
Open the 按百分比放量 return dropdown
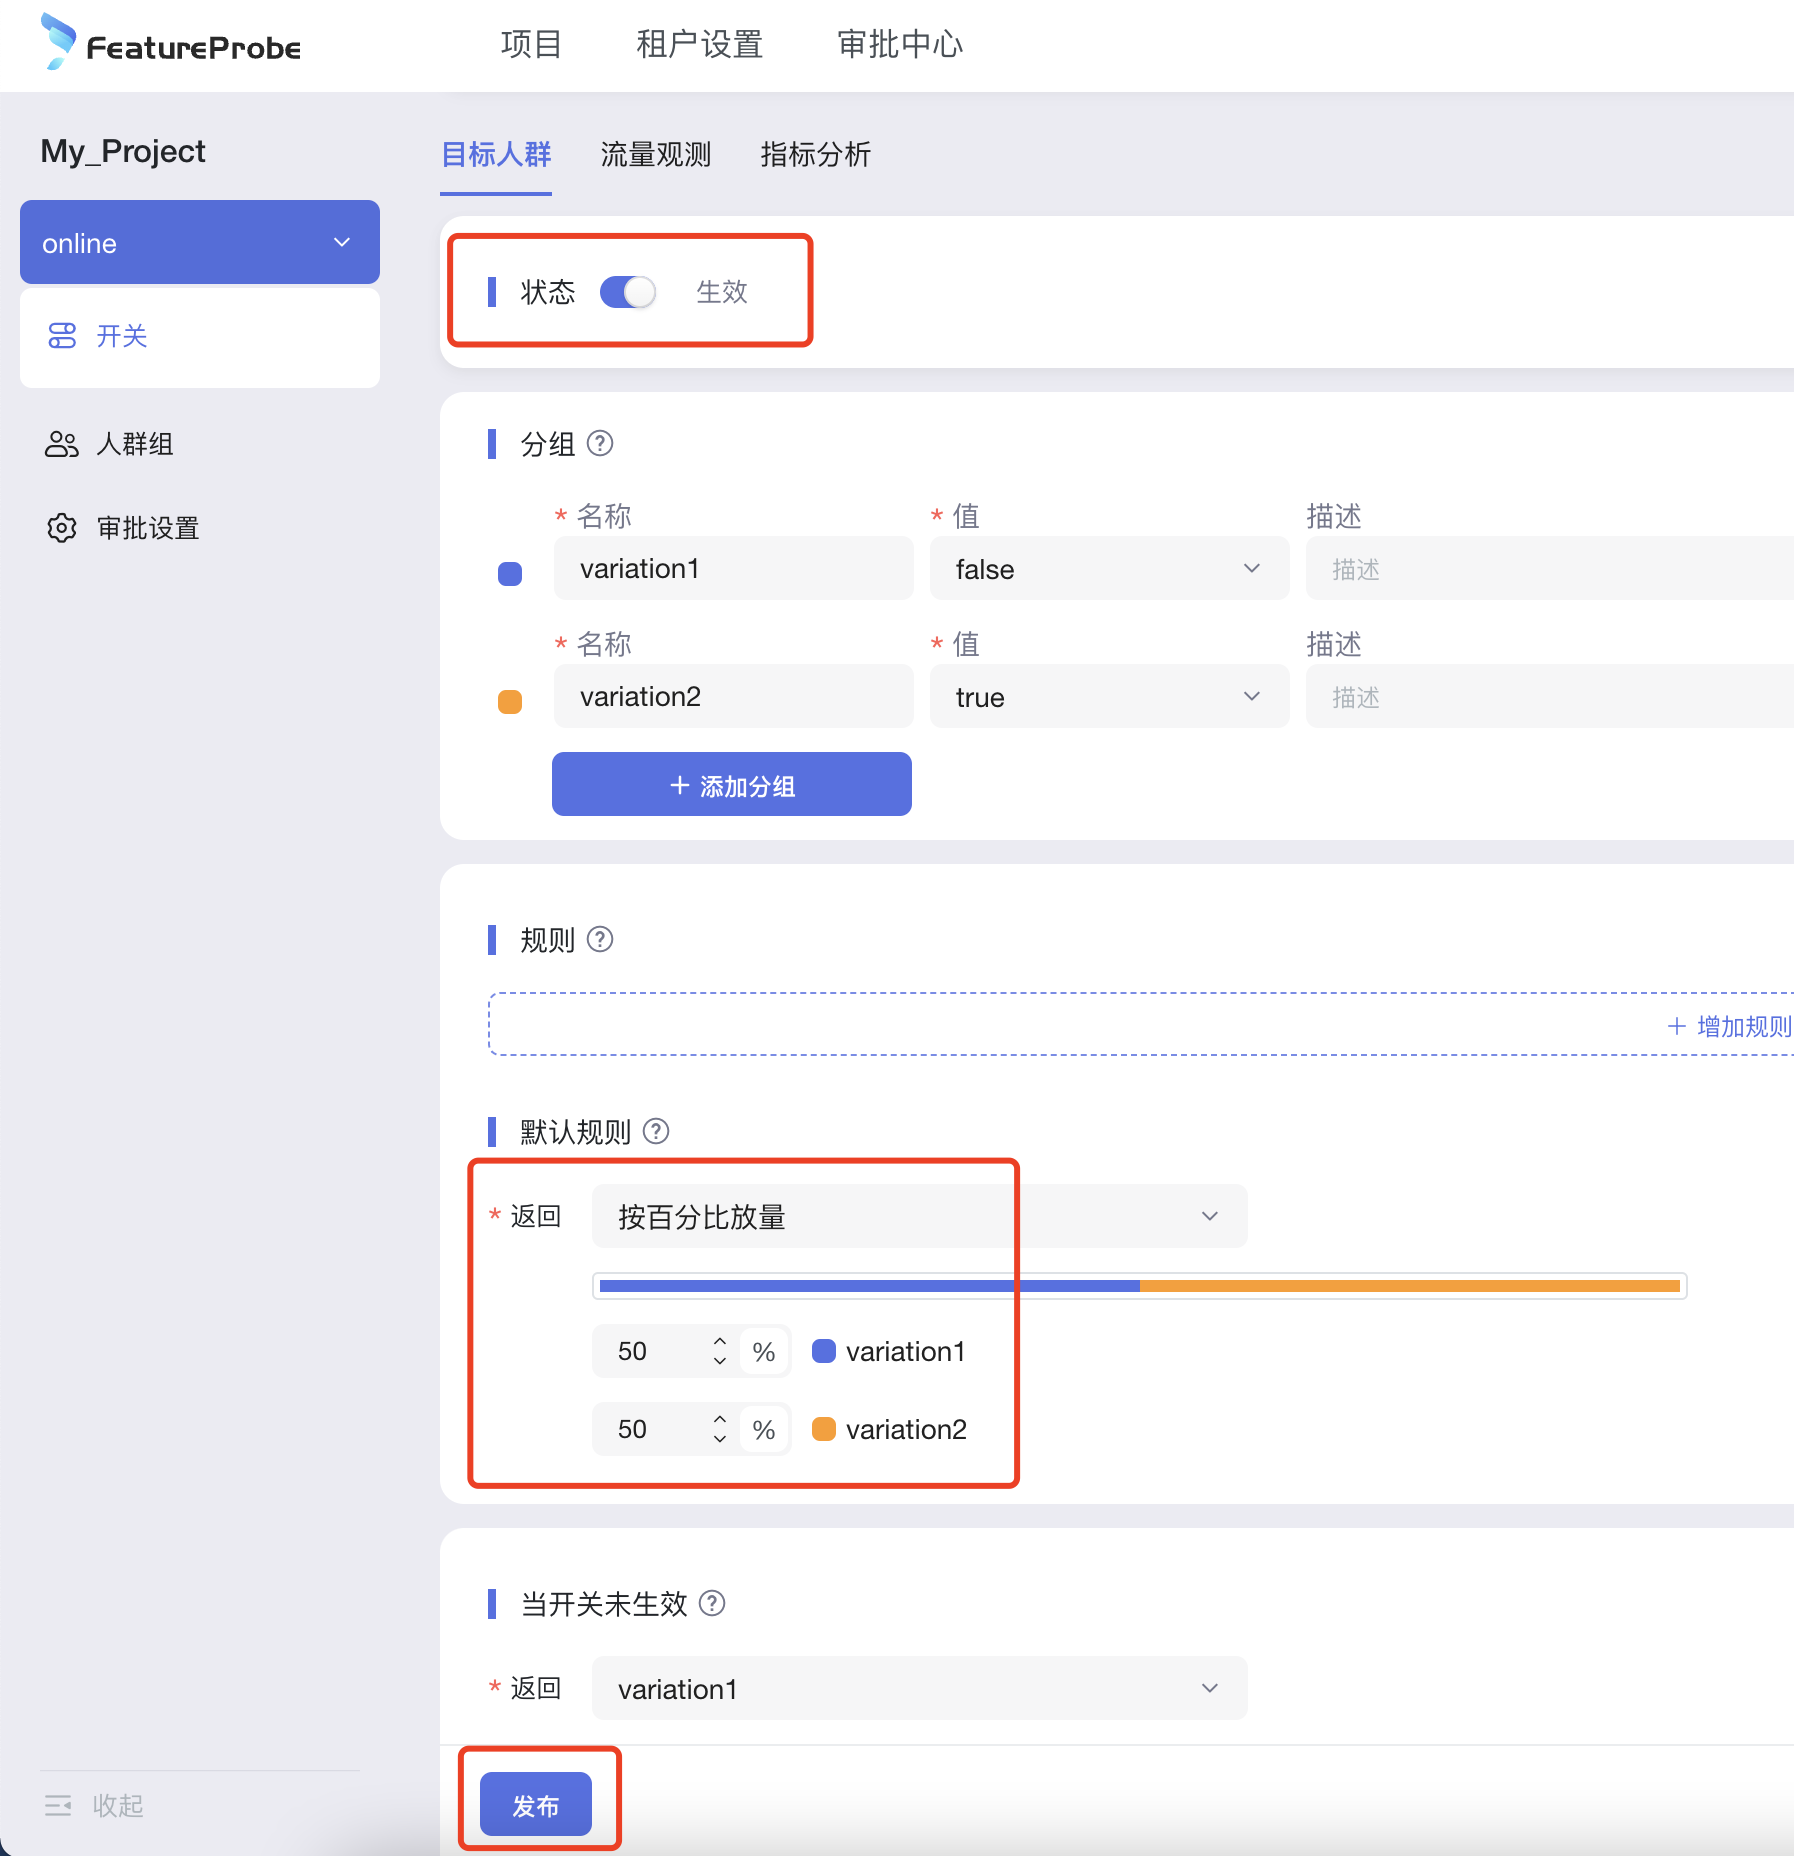pyautogui.click(x=918, y=1216)
